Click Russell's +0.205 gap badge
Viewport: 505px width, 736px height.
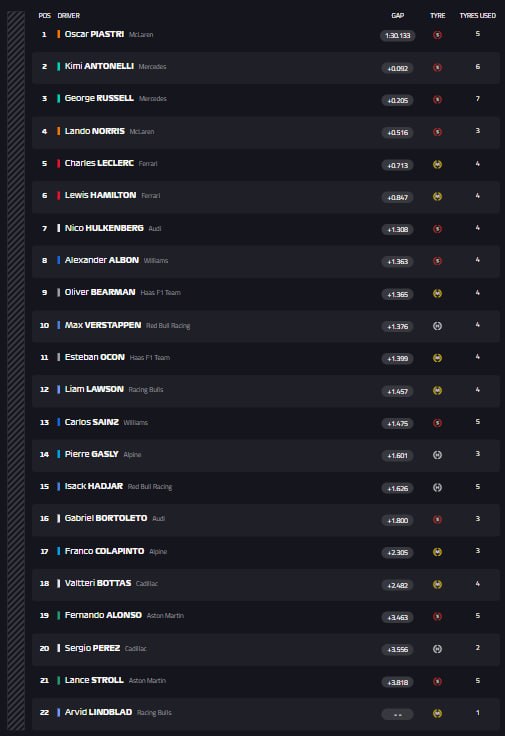tap(398, 100)
